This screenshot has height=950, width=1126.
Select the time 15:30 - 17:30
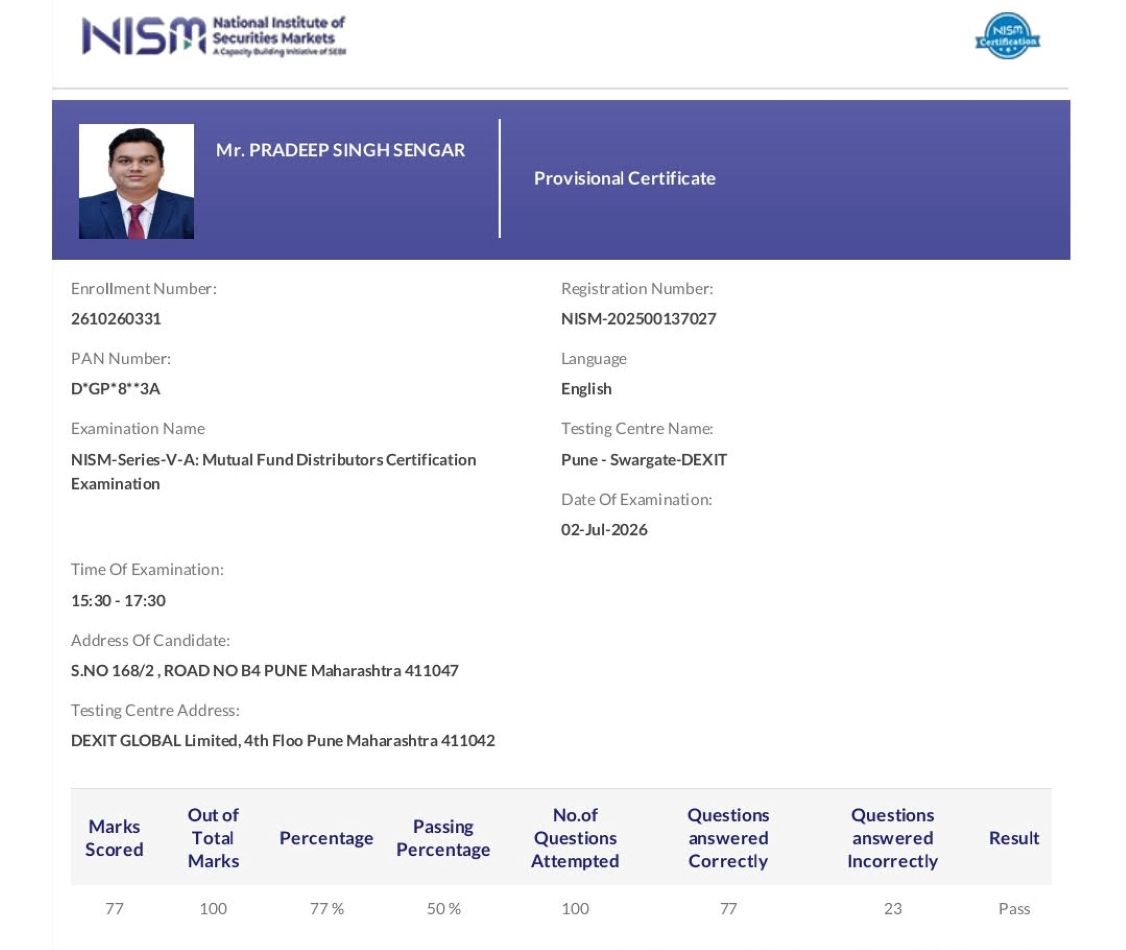click(x=118, y=600)
